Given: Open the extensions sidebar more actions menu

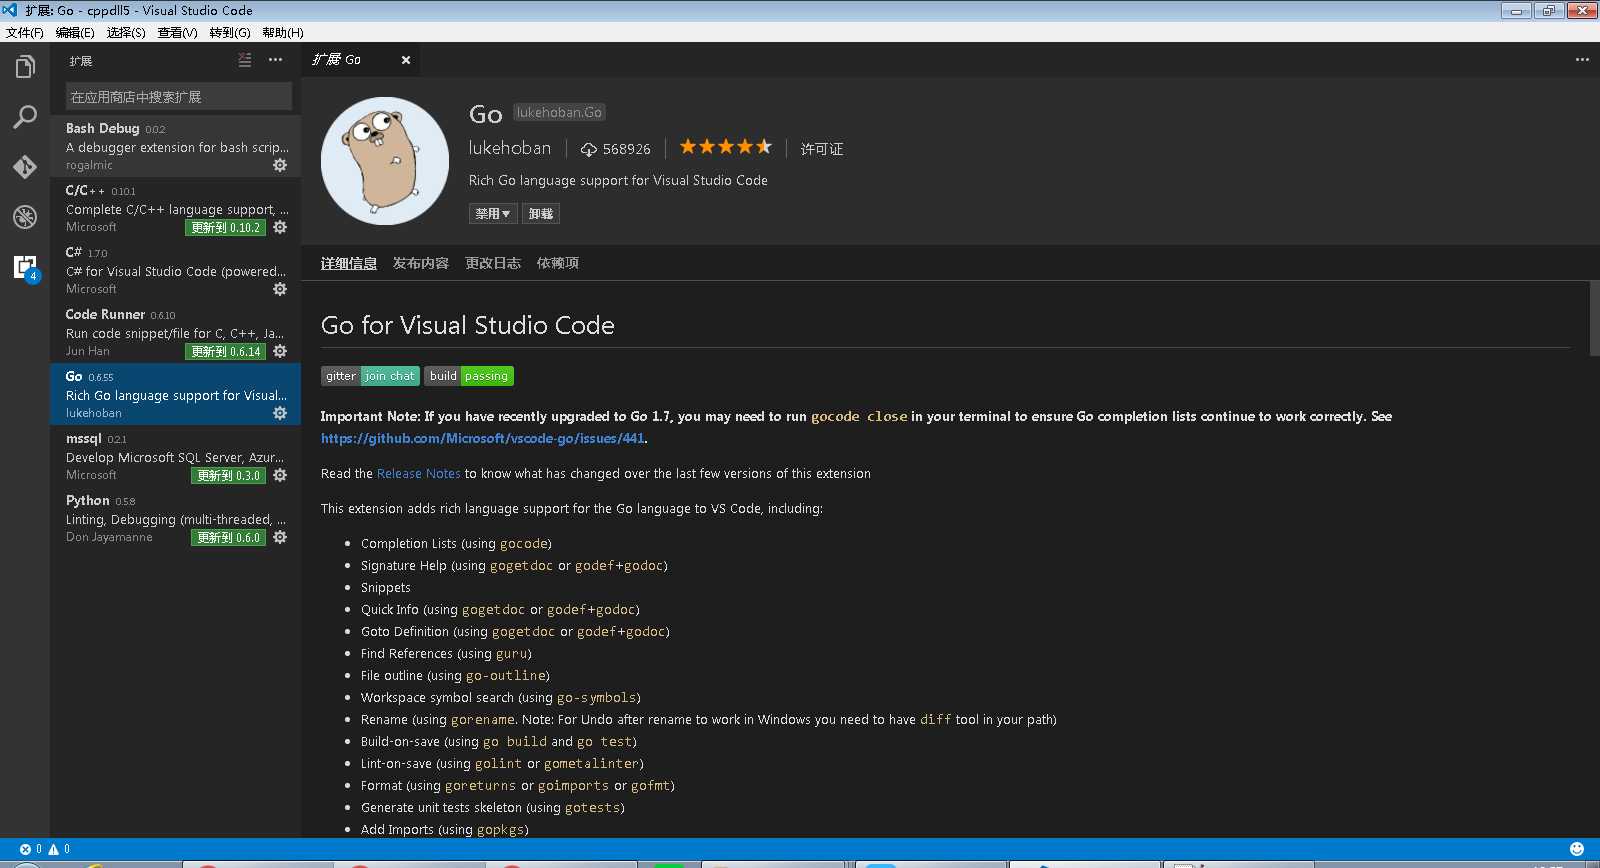Looking at the screenshot, I should [275, 60].
